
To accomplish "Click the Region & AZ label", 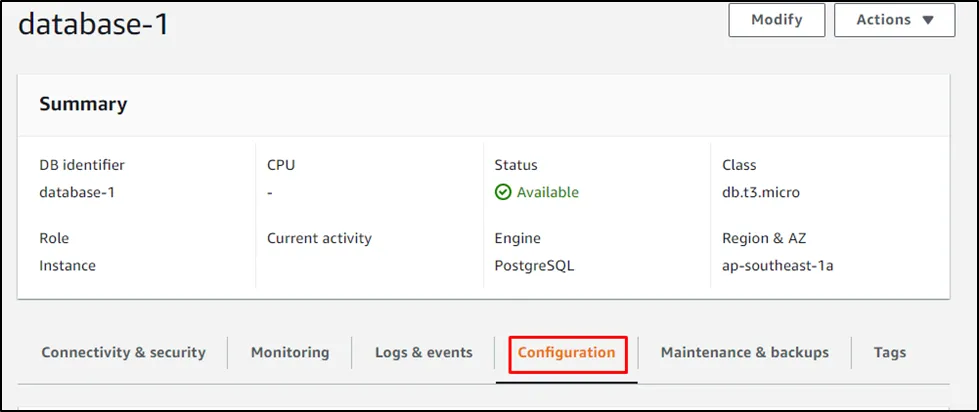I will coord(764,239).
